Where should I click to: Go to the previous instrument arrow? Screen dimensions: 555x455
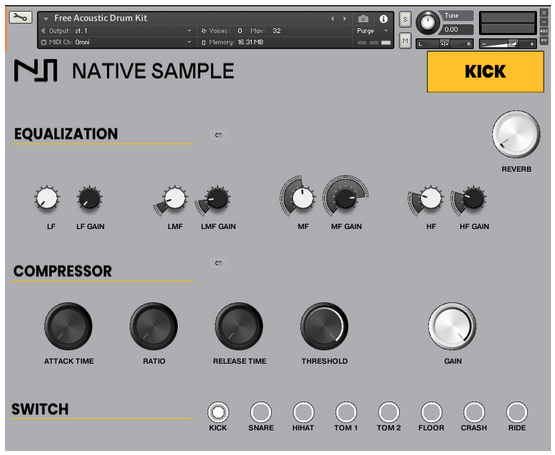click(x=332, y=19)
